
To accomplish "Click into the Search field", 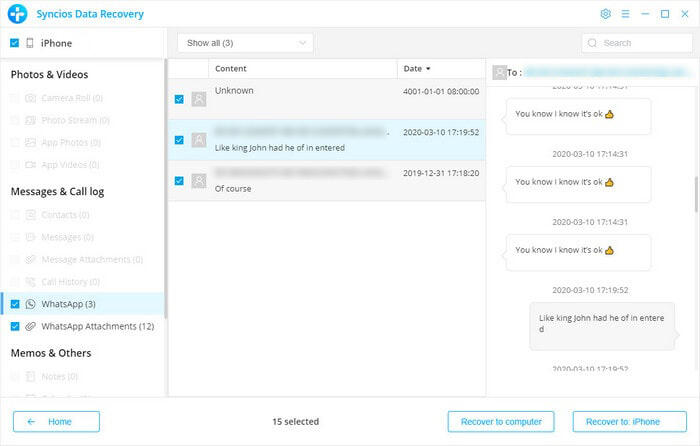I will pos(640,43).
